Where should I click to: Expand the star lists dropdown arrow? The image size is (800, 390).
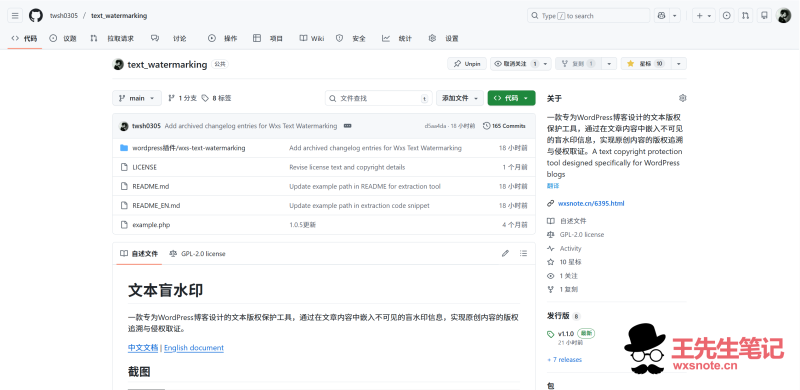point(679,64)
